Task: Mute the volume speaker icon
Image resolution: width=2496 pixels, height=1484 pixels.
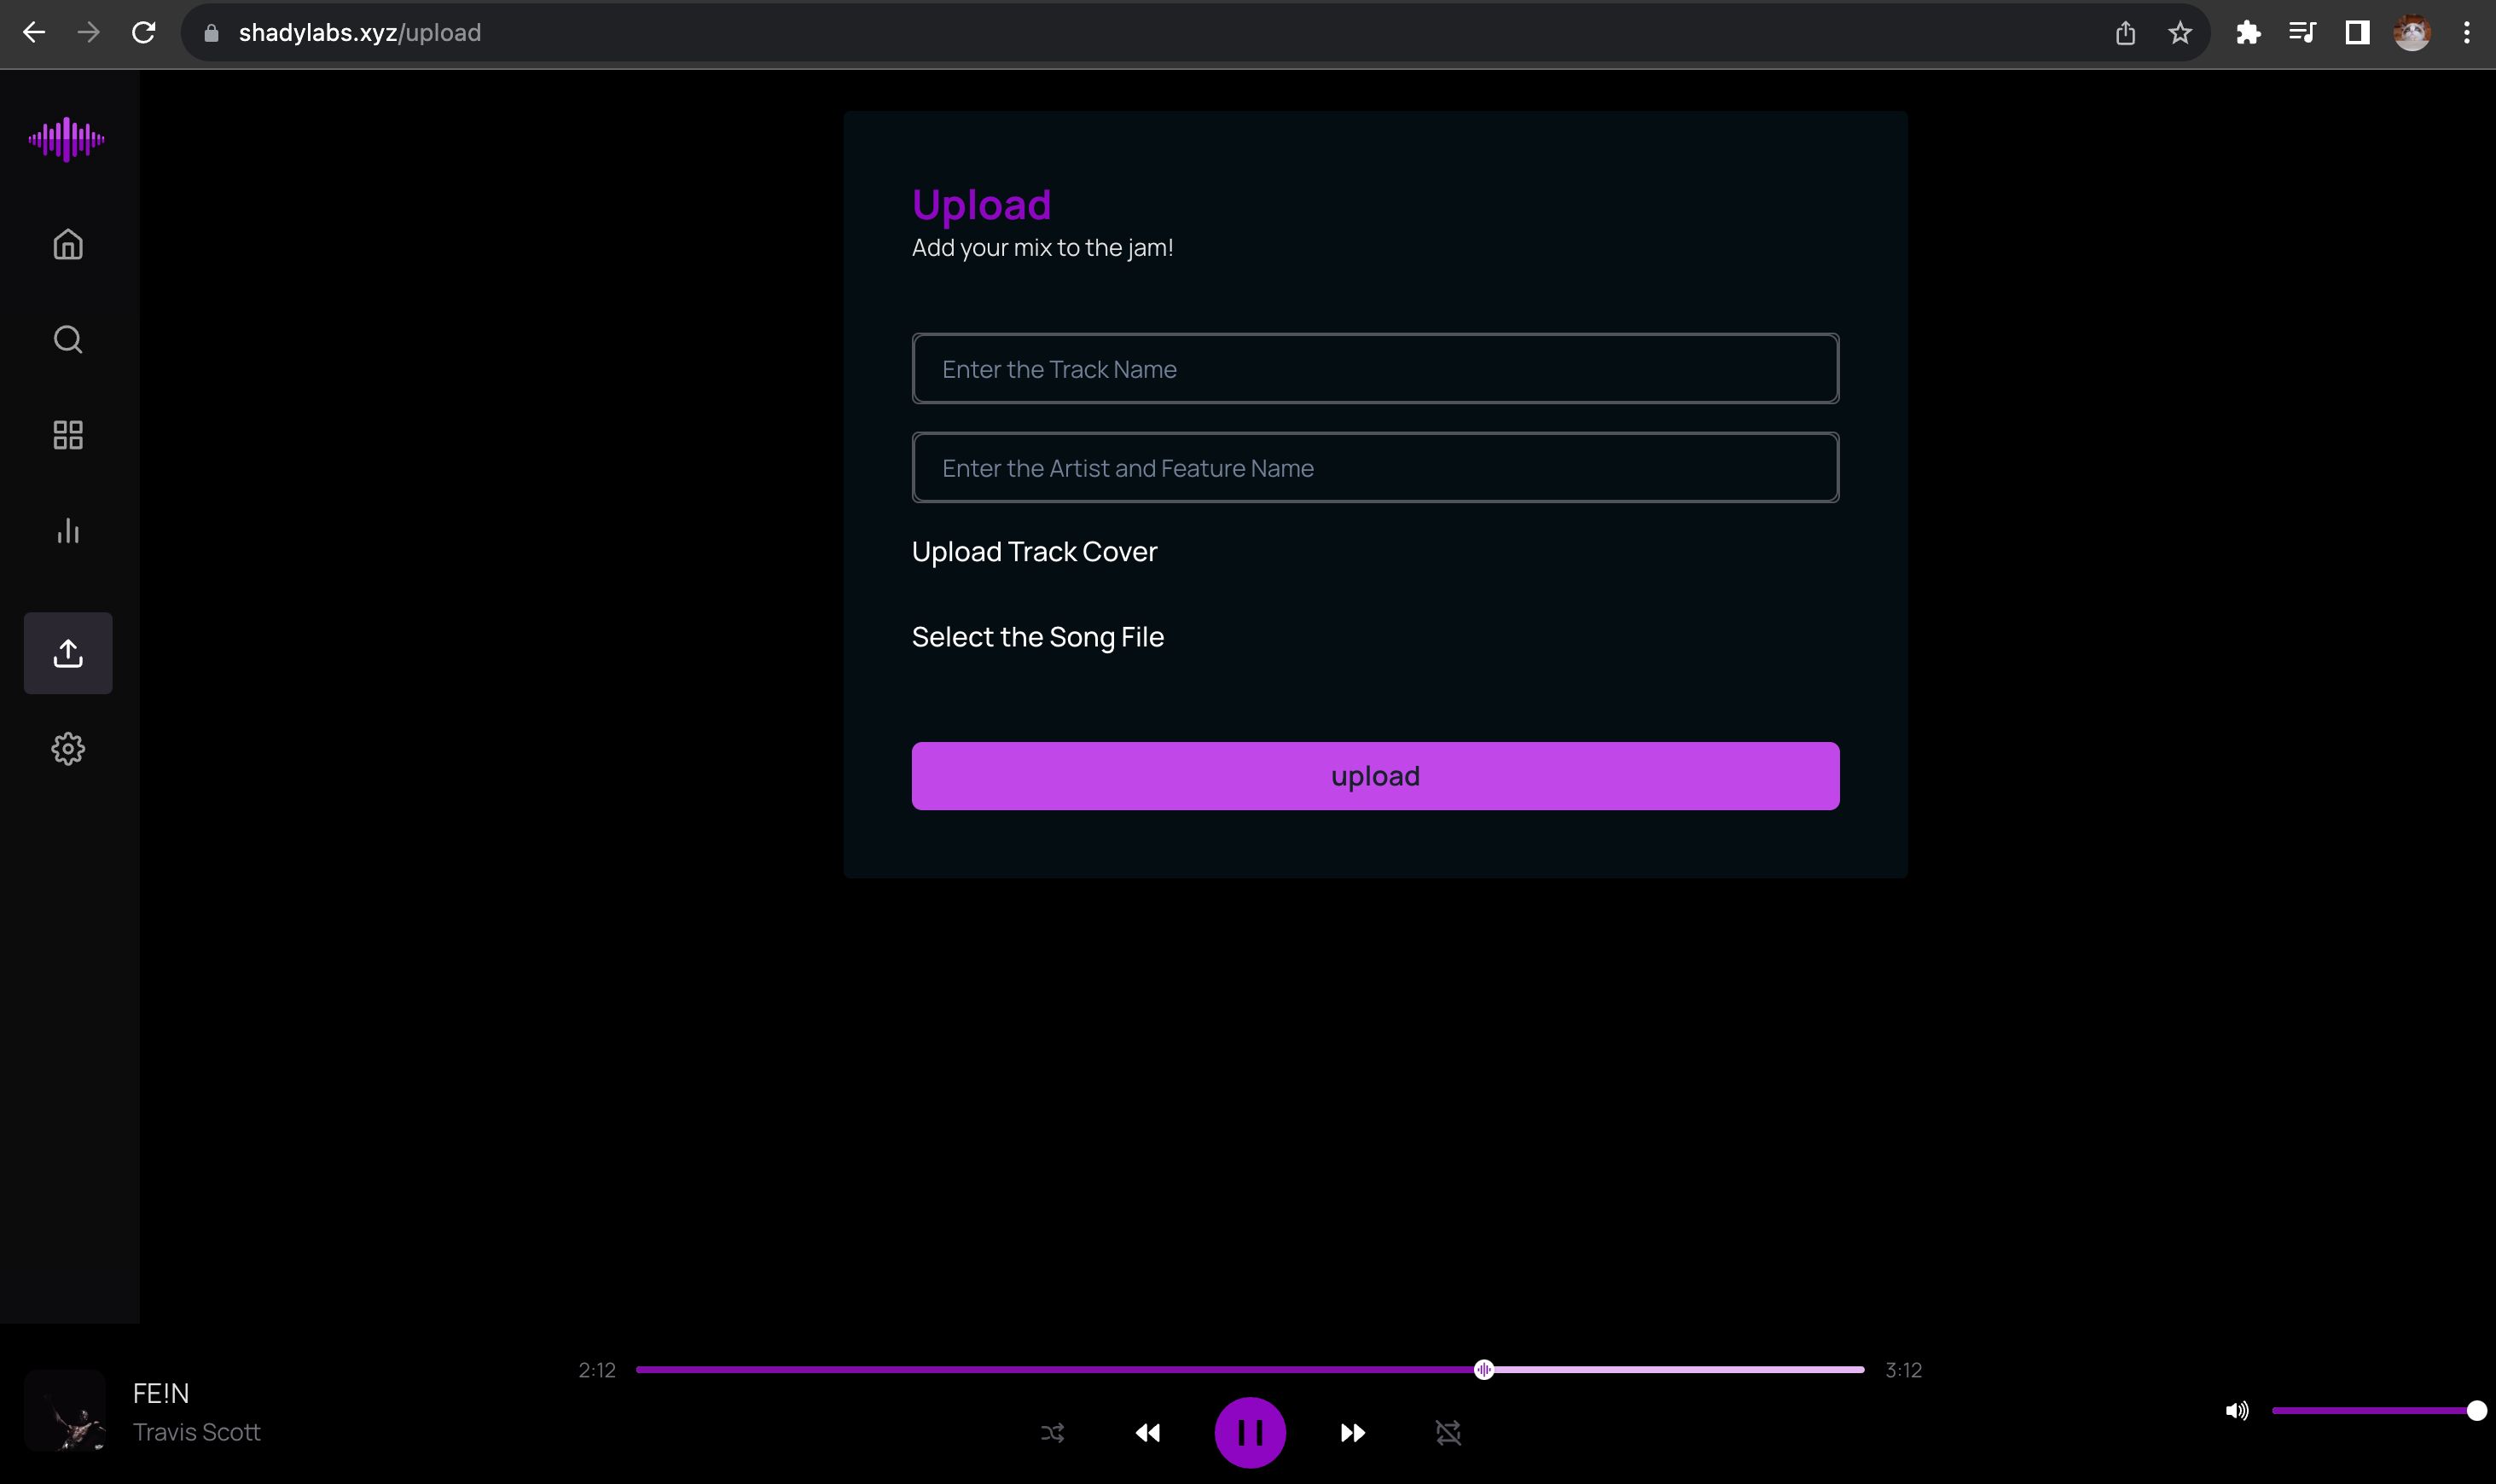Action: point(2238,1408)
